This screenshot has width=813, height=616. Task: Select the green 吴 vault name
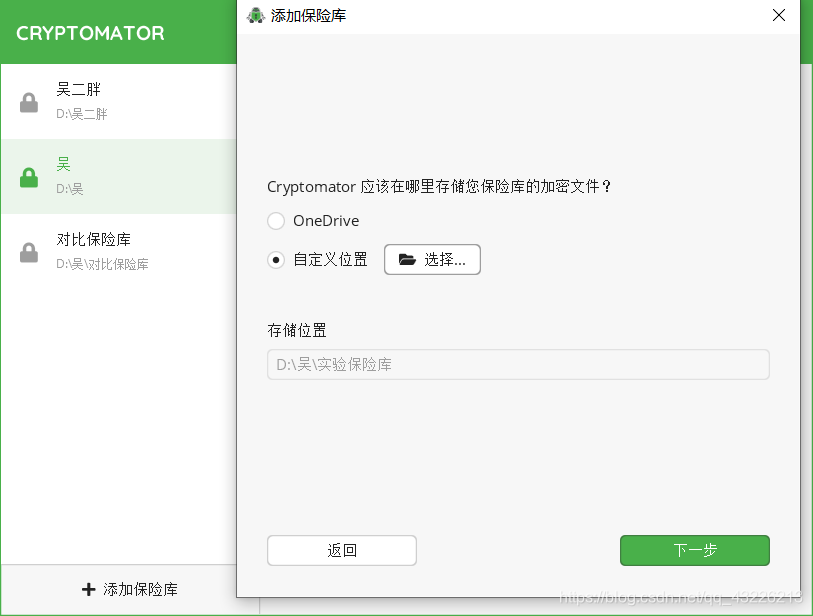coord(63,164)
